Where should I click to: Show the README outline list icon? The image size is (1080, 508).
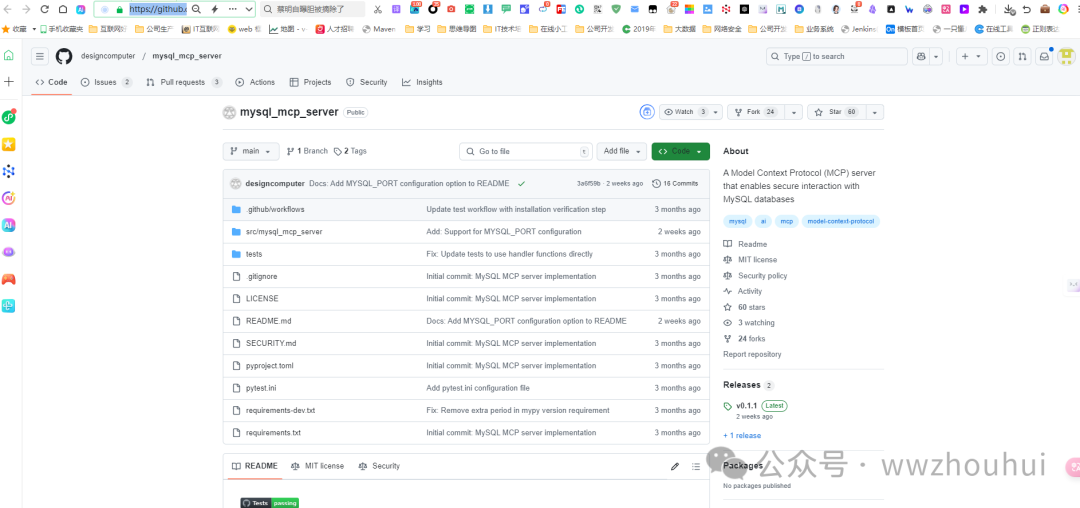pyautogui.click(x=696, y=466)
